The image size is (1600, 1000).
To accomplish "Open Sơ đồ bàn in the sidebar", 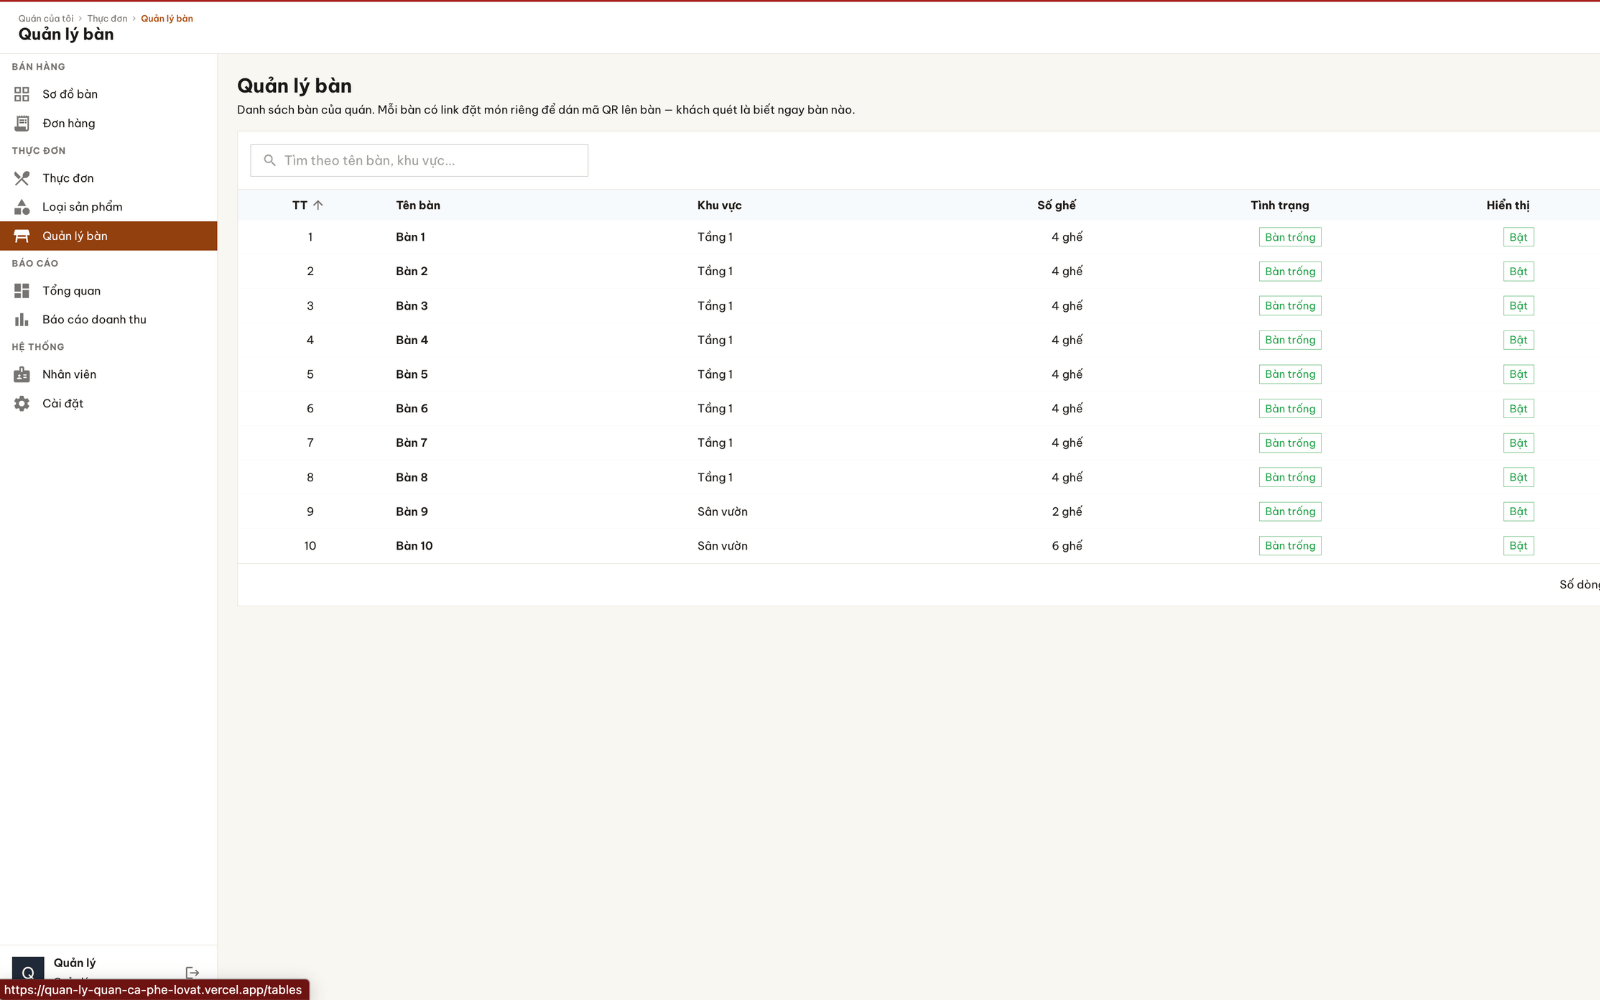I will point(108,94).
